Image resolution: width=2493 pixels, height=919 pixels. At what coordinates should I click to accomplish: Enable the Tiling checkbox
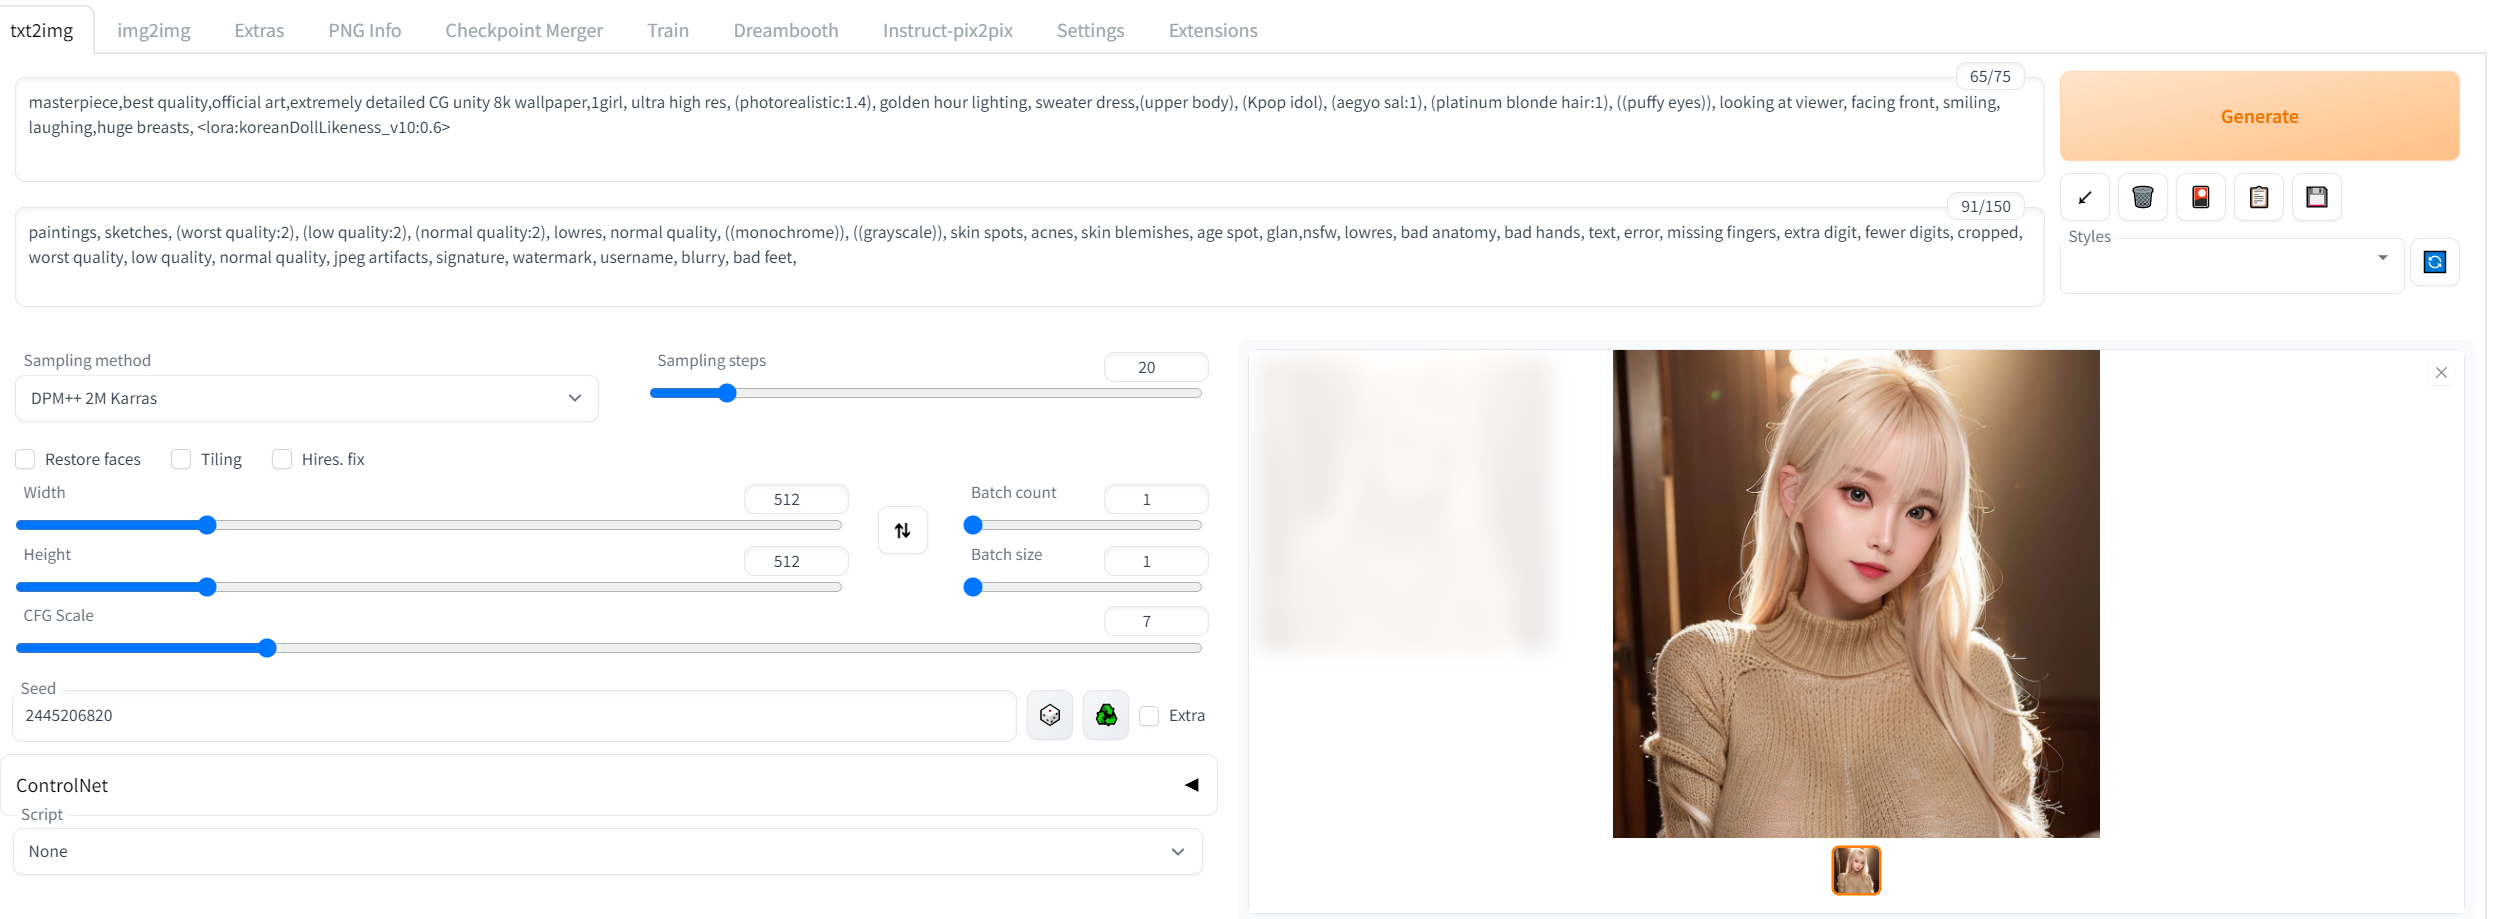pos(181,459)
